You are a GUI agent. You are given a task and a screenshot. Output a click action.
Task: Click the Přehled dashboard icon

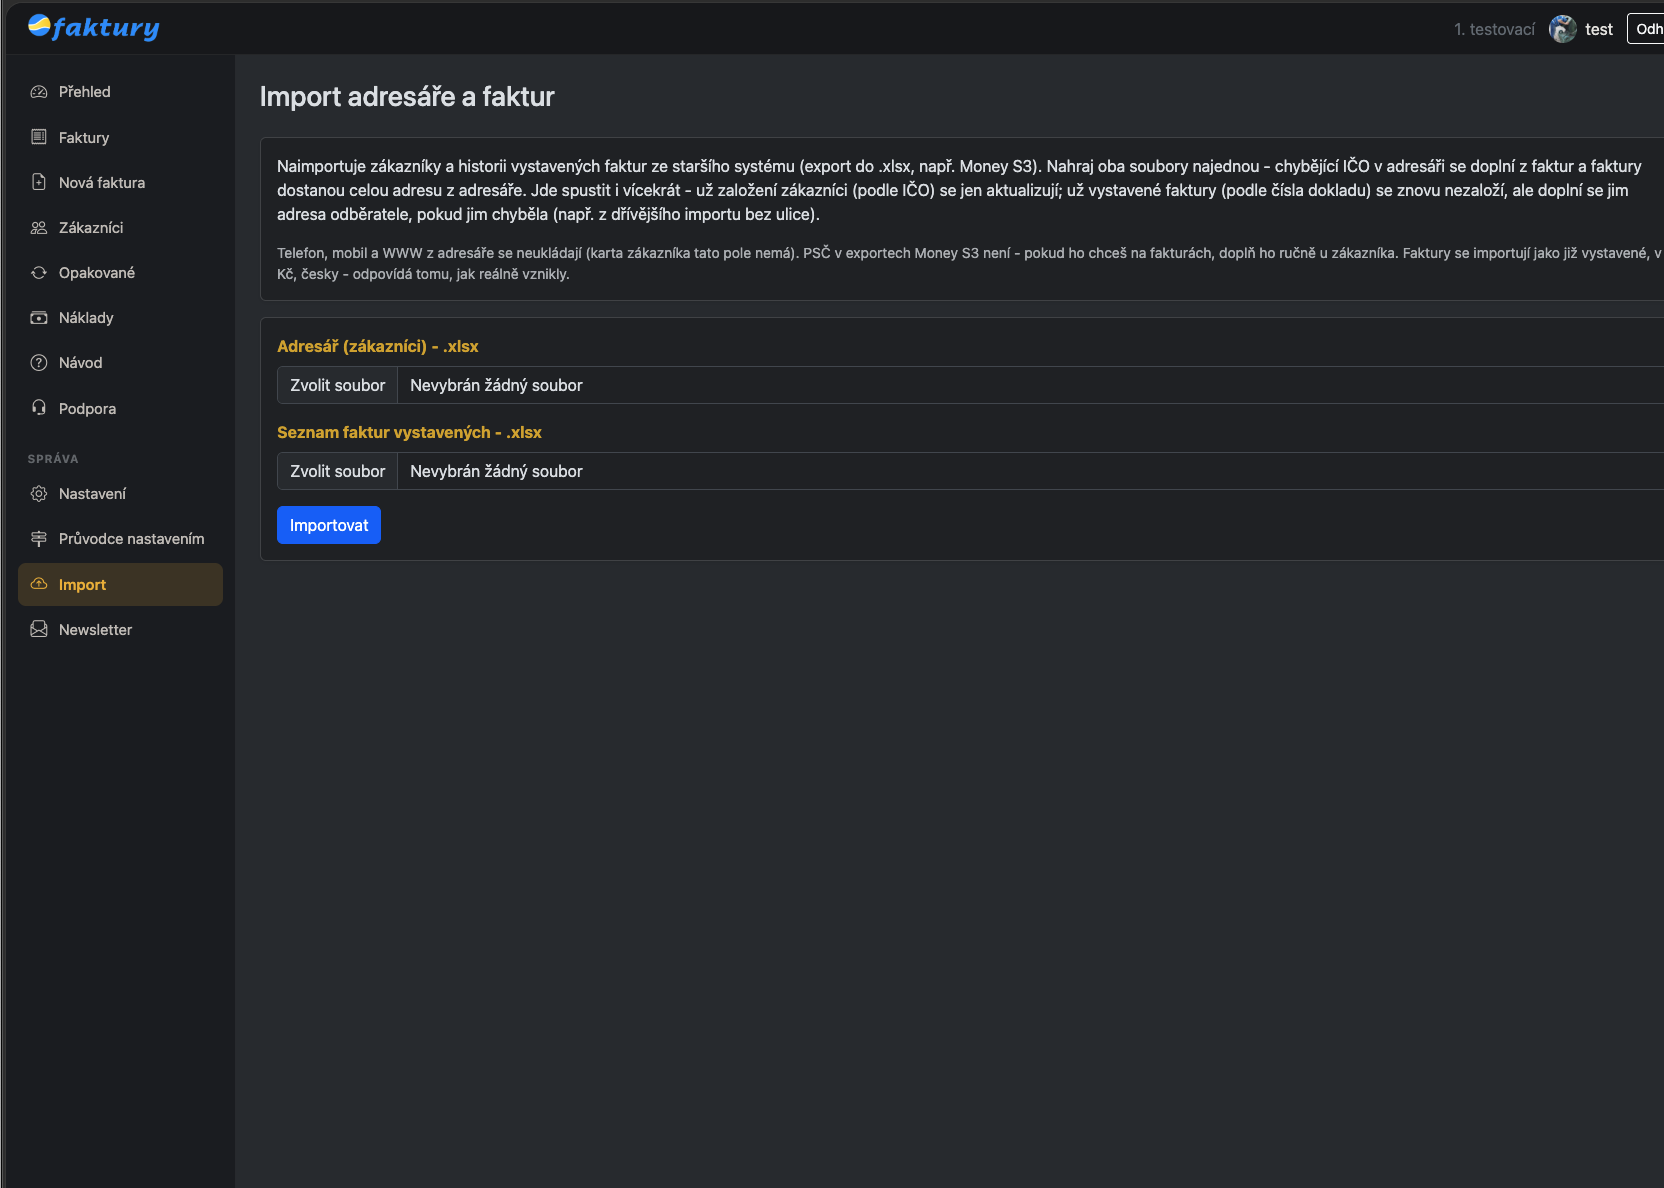[39, 92]
